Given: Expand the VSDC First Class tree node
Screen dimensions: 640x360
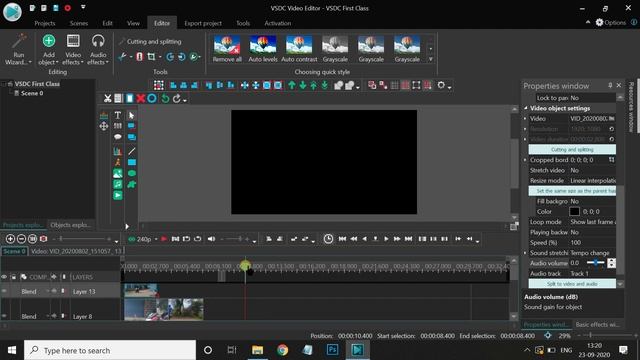Looking at the screenshot, I should (x=4, y=84).
